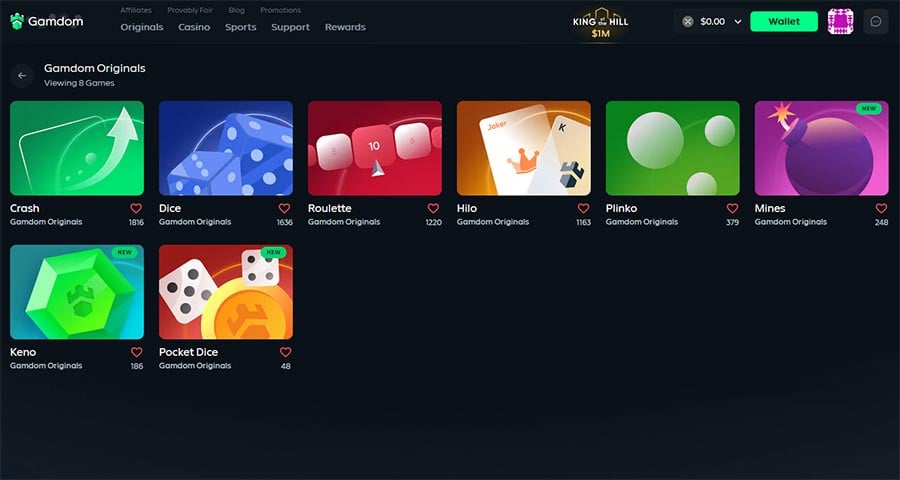900x480 pixels.
Task: Click the green Wallet button
Action: point(784,21)
